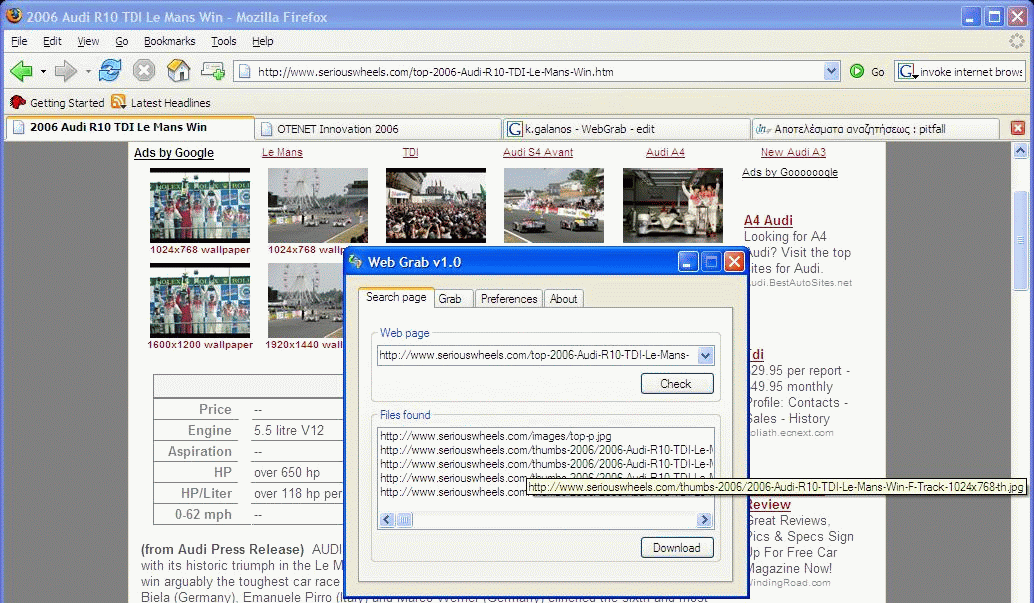Click the green Go icon
The image size is (1034, 603).
[857, 71]
